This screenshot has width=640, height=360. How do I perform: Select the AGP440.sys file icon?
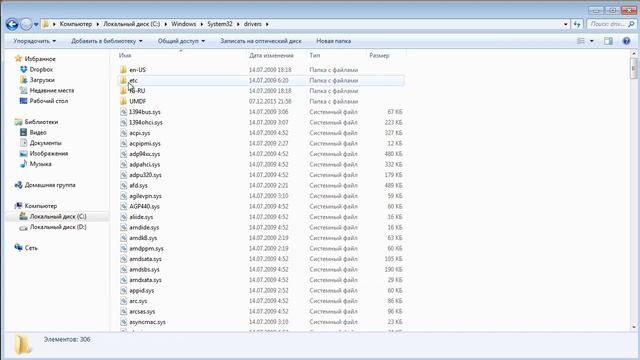pos(124,207)
